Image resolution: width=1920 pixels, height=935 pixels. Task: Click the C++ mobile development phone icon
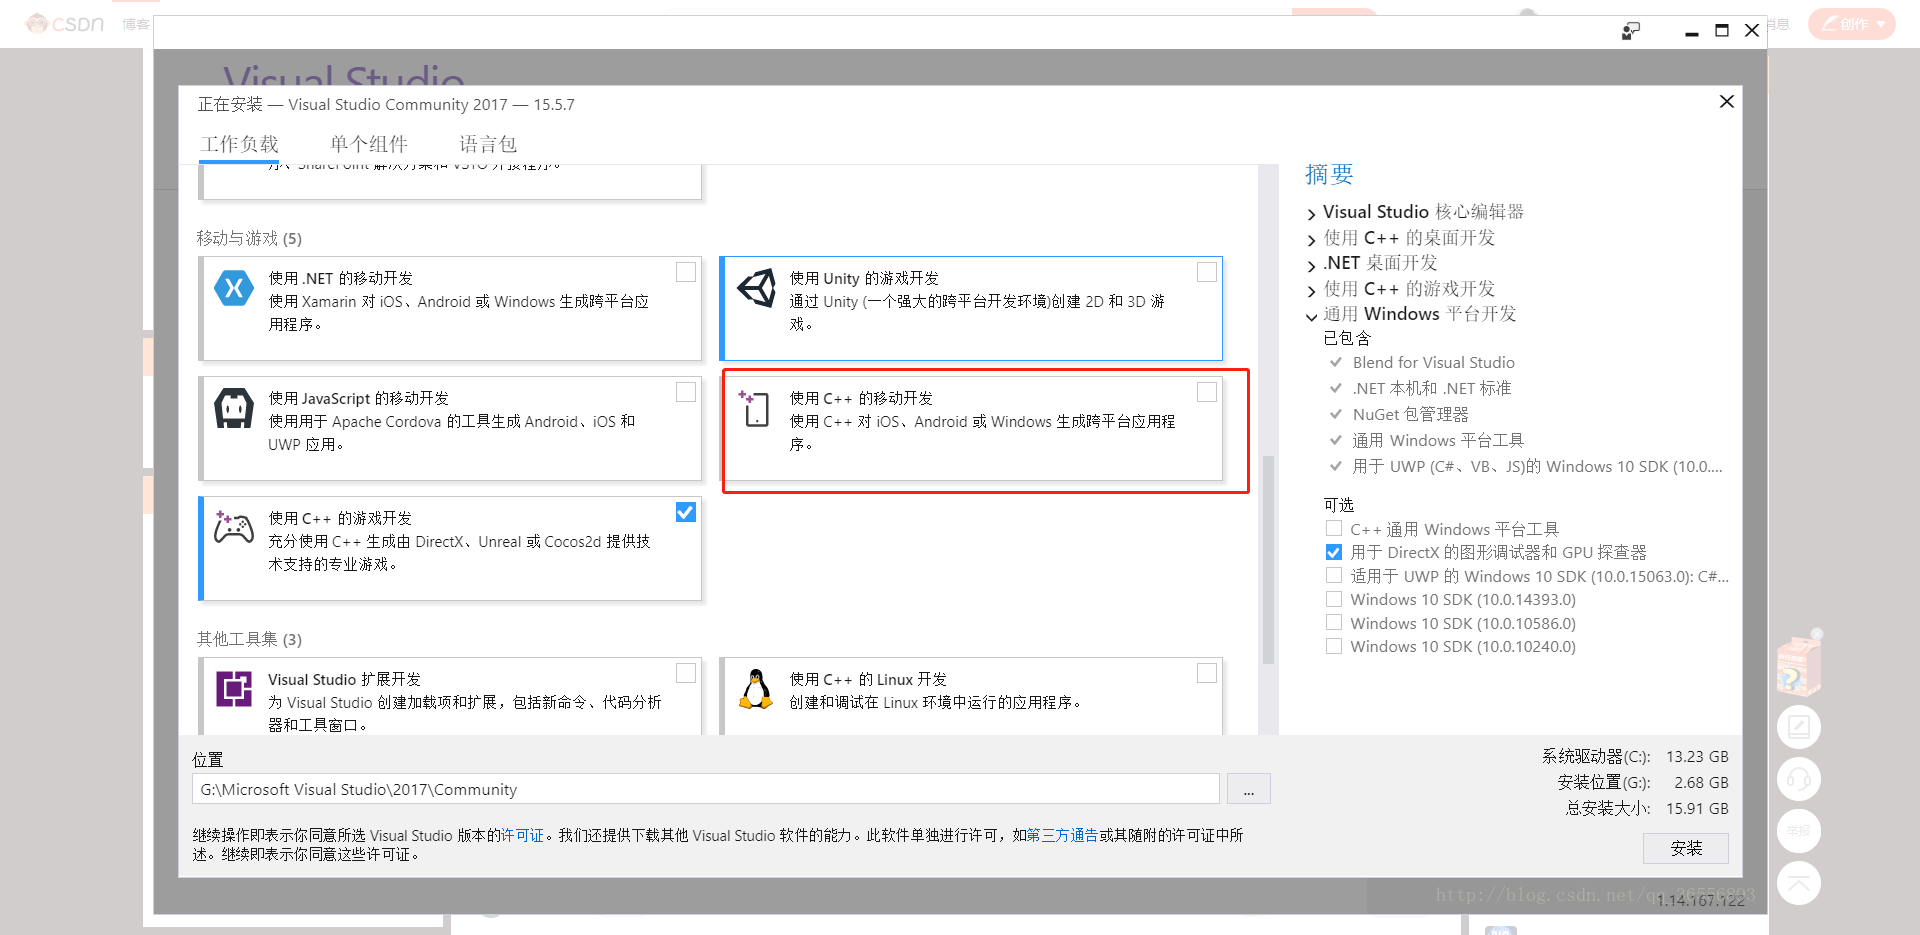click(x=755, y=408)
